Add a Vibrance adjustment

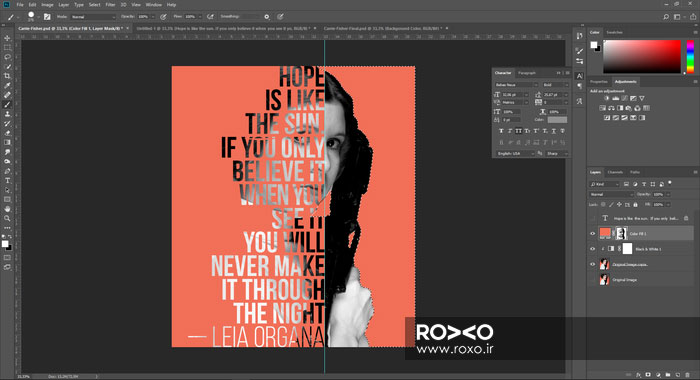click(642, 98)
